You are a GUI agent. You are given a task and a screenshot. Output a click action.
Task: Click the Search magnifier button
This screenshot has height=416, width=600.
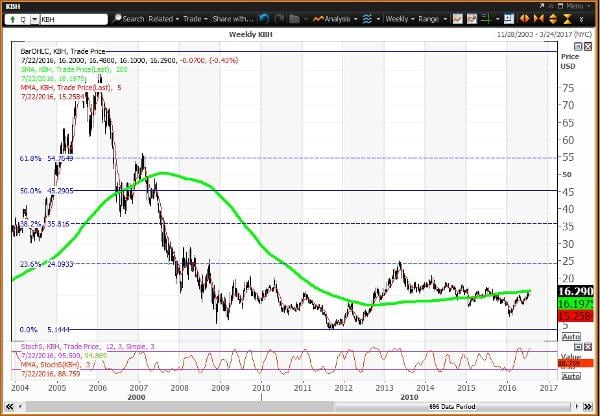coord(128,19)
